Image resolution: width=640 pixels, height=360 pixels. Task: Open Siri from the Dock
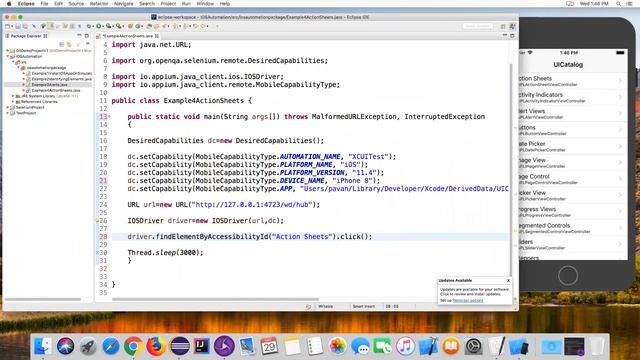(65, 346)
